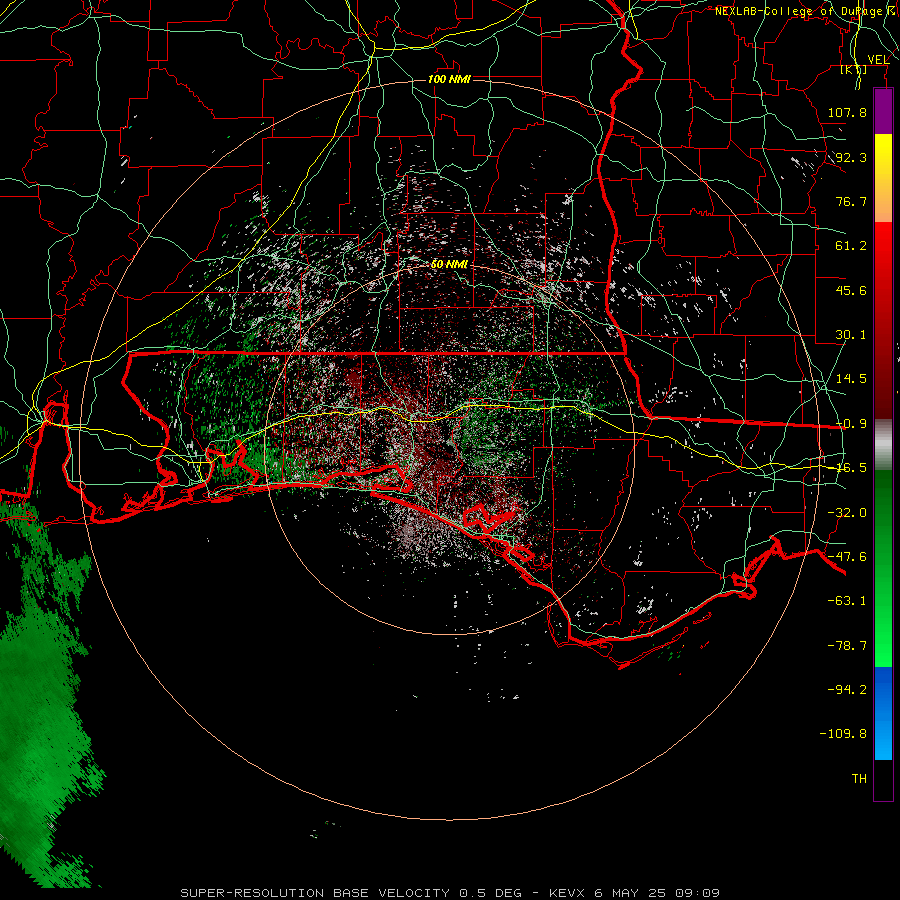Click the -16.5 legend value
Screen dimensions: 900x900
[851, 468]
